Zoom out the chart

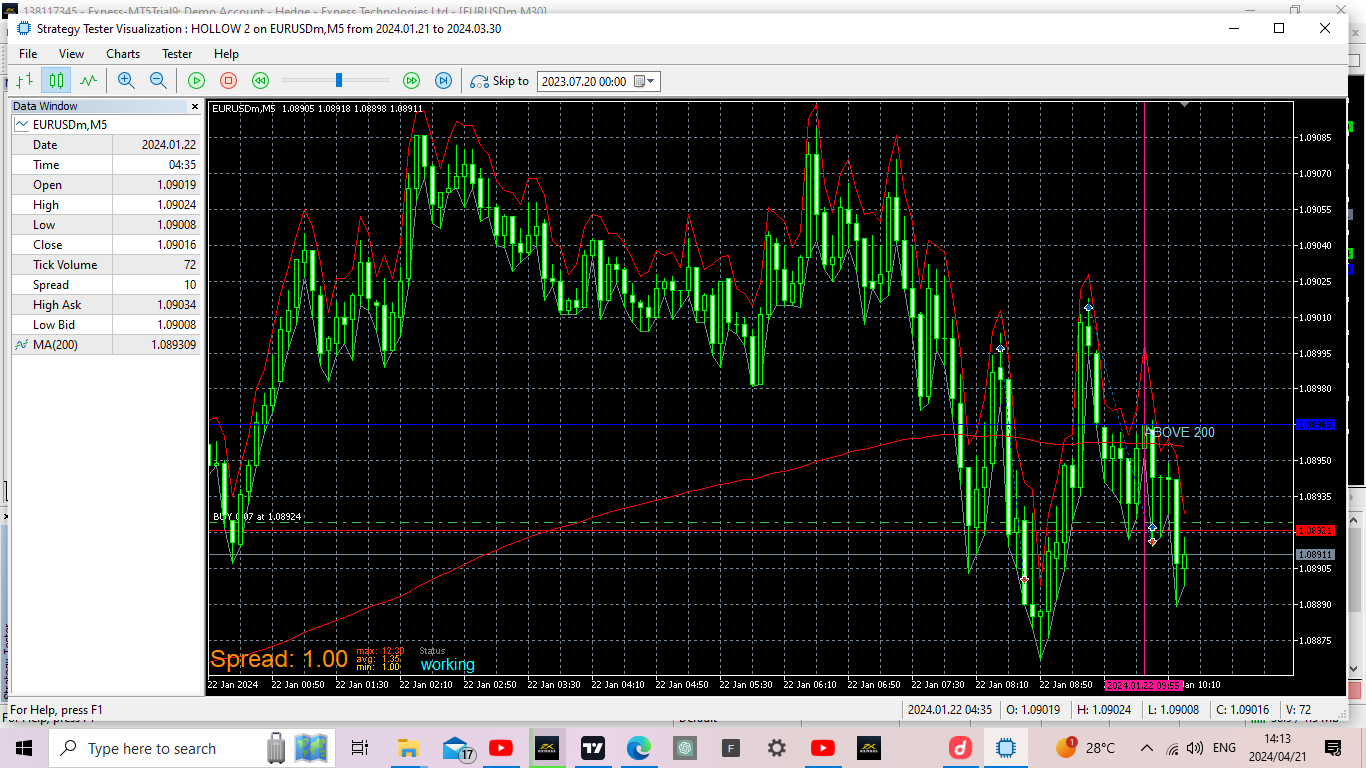[158, 81]
